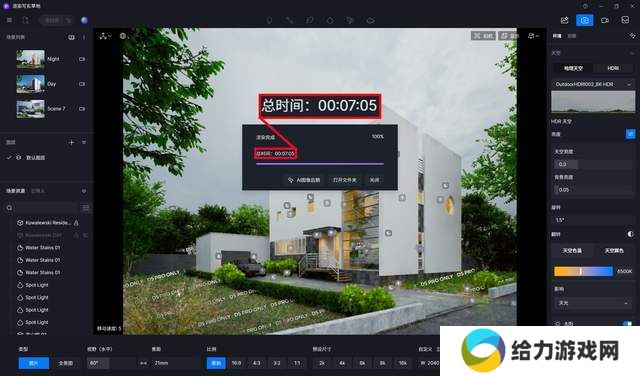Click the contrast half-circle icon in sky panel
Image resolution: width=640 pixels, height=376 pixels.
[x=631, y=234]
